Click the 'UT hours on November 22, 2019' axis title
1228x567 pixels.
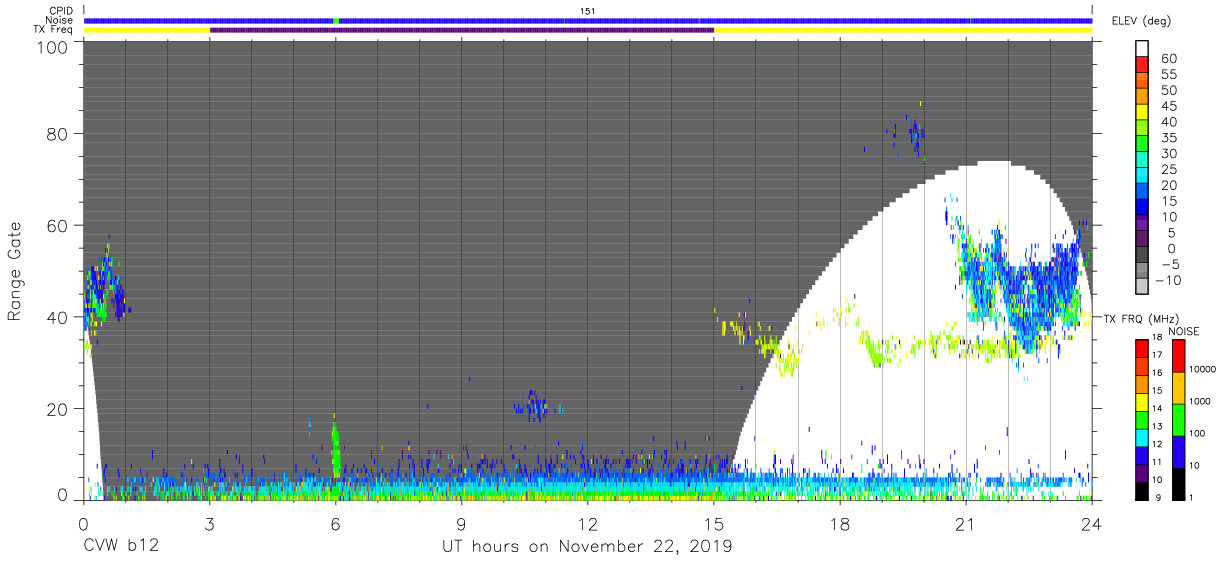tap(588, 547)
